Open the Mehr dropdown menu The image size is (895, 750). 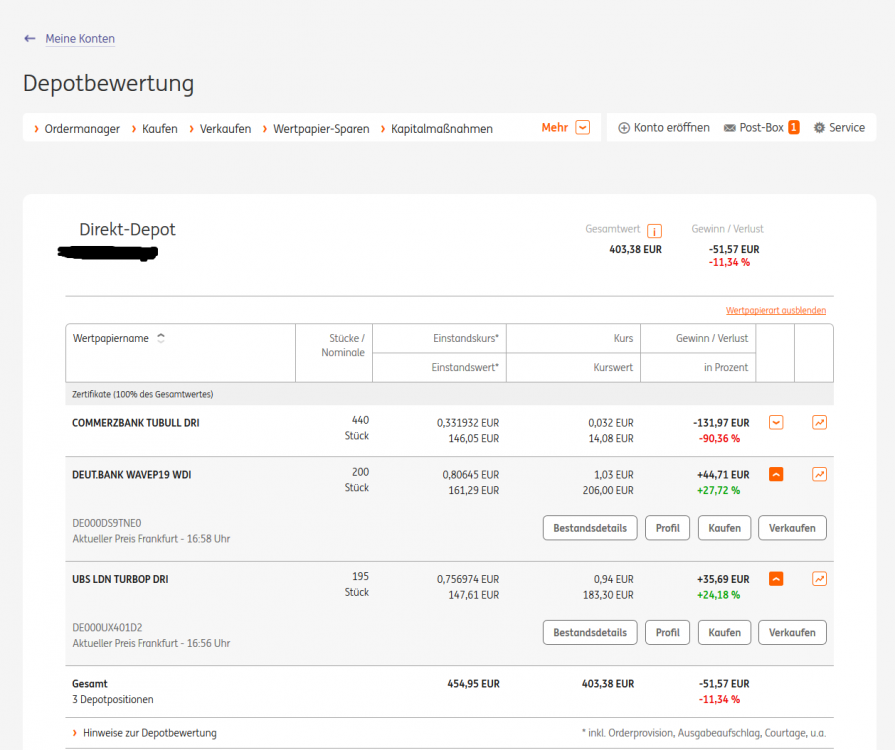pos(582,128)
